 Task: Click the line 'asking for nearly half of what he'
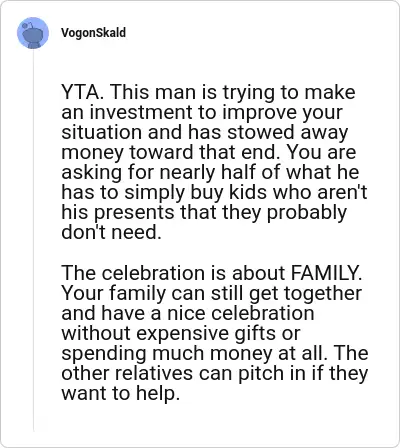pos(210,172)
